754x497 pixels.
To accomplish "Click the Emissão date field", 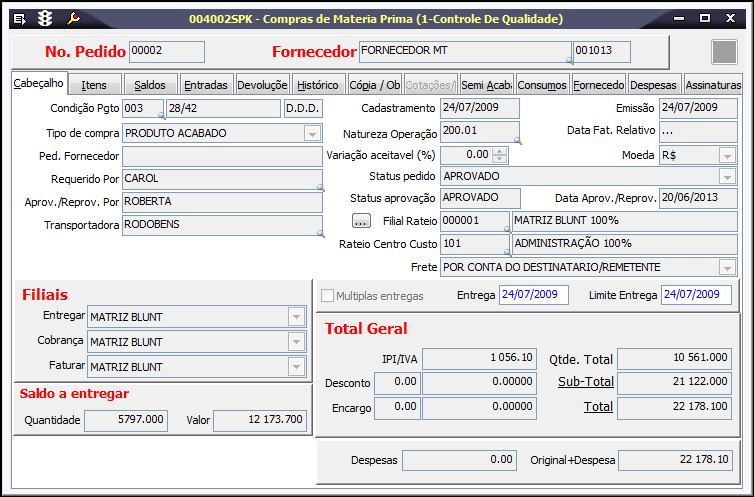I will (x=698, y=108).
